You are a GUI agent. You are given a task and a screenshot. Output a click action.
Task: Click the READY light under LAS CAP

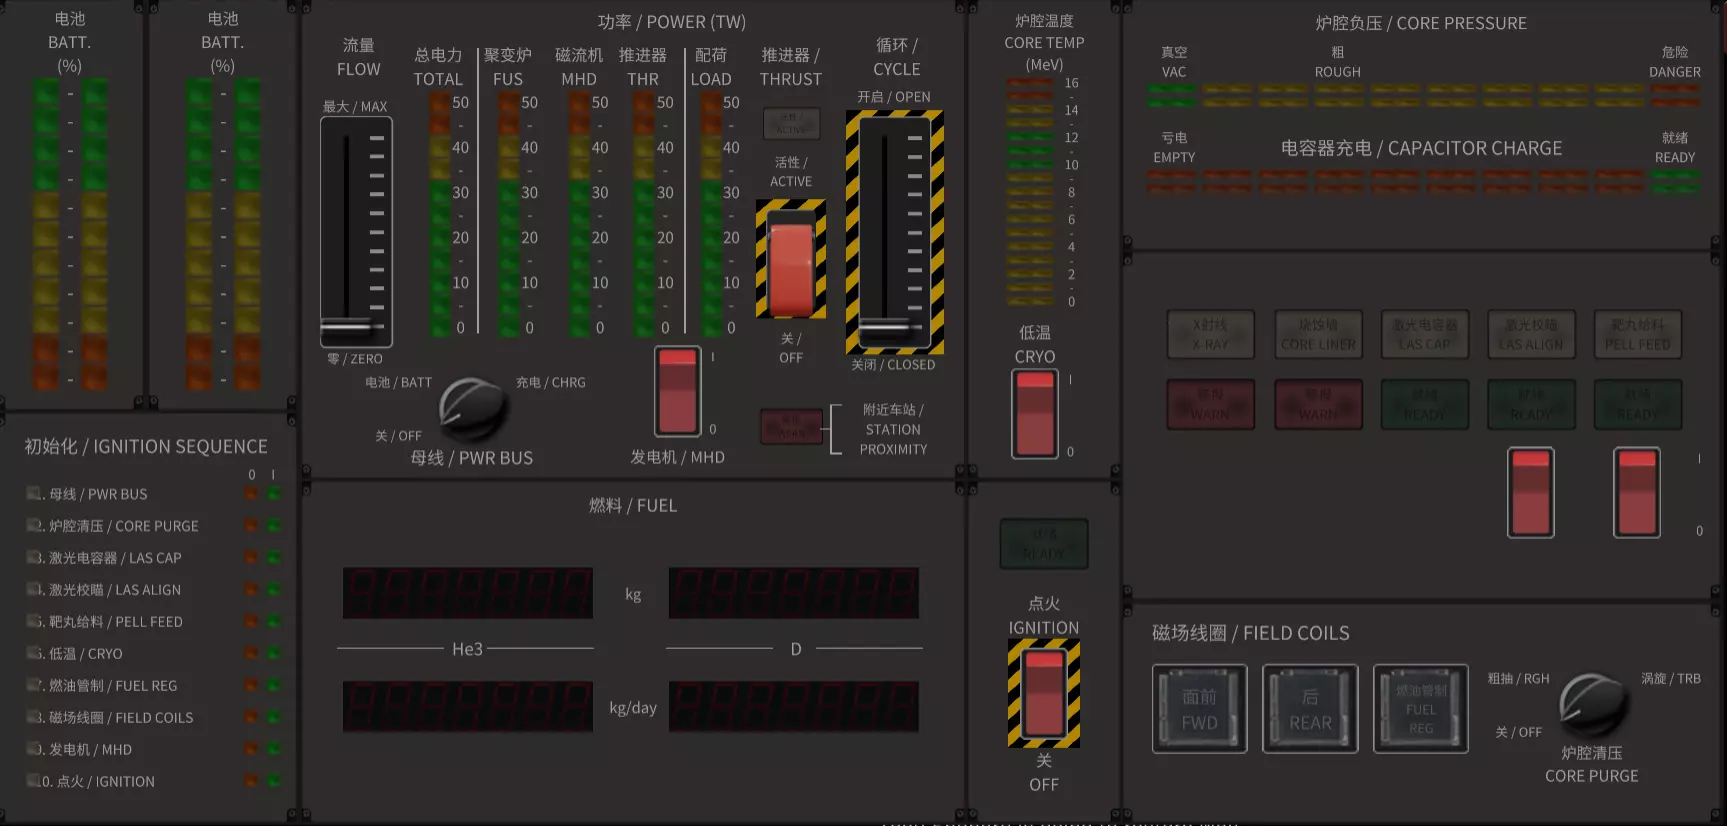click(x=1425, y=405)
